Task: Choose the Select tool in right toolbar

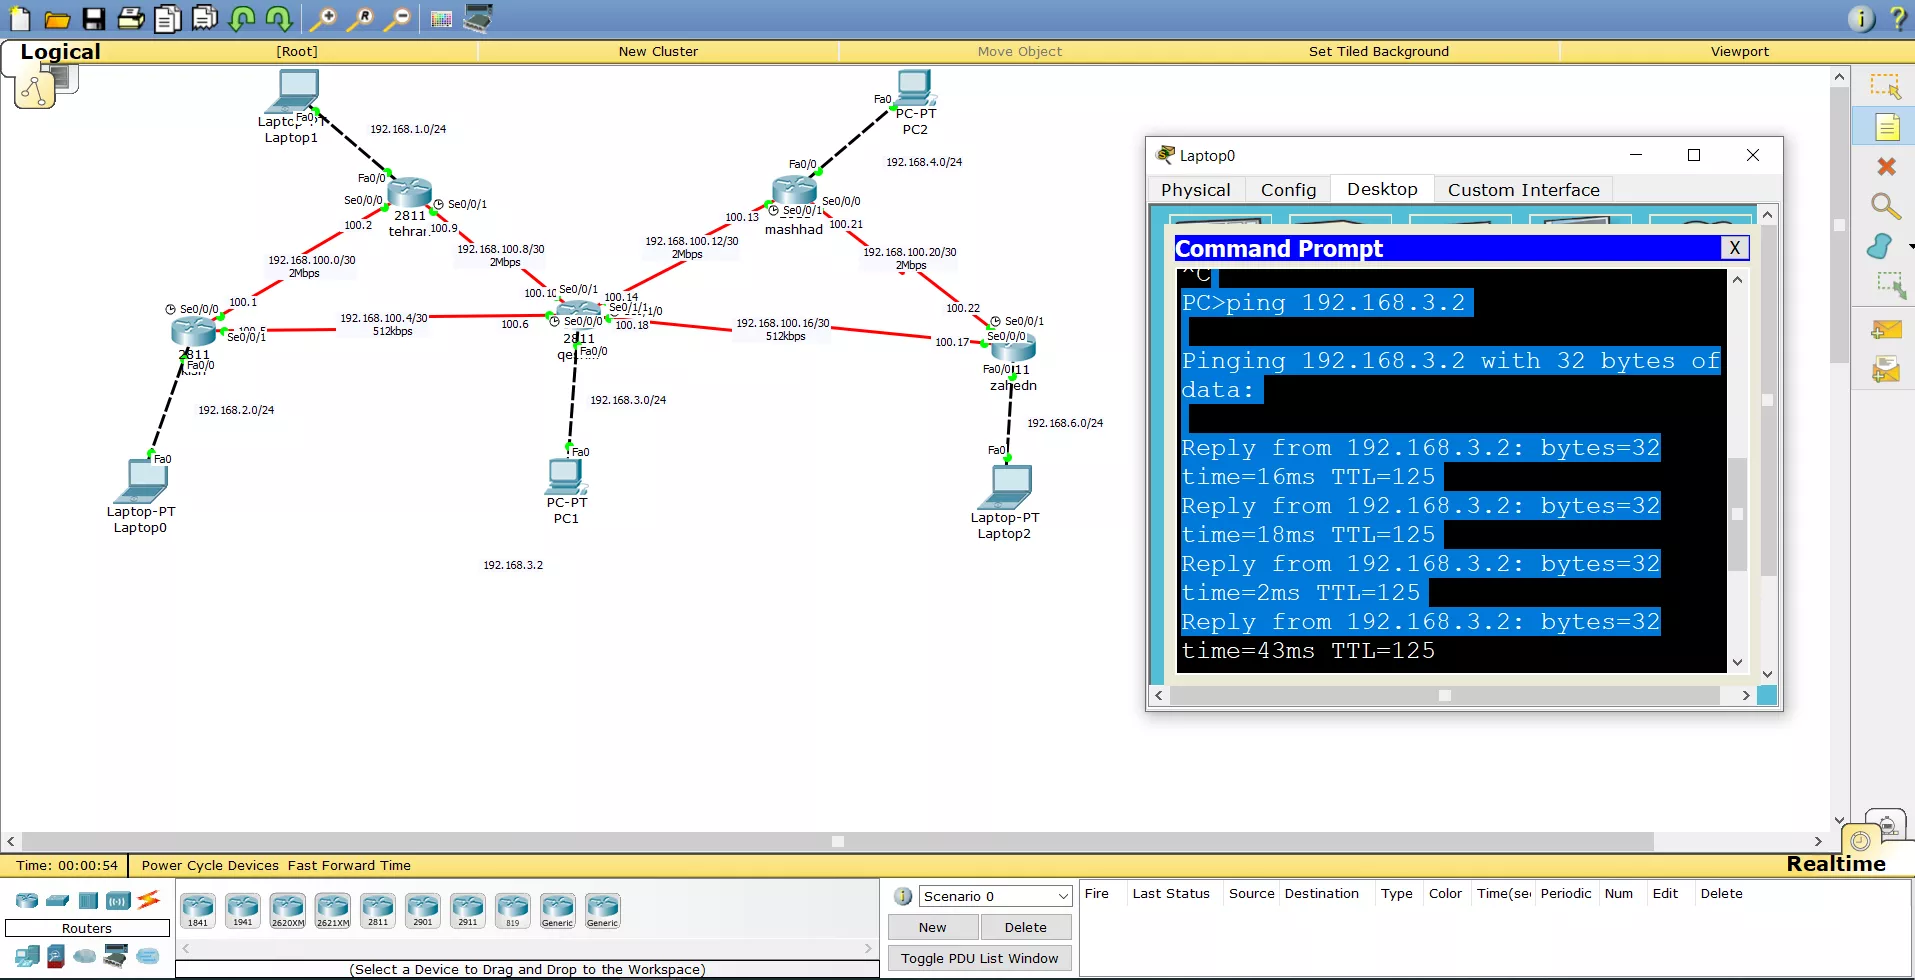Action: [1886, 87]
